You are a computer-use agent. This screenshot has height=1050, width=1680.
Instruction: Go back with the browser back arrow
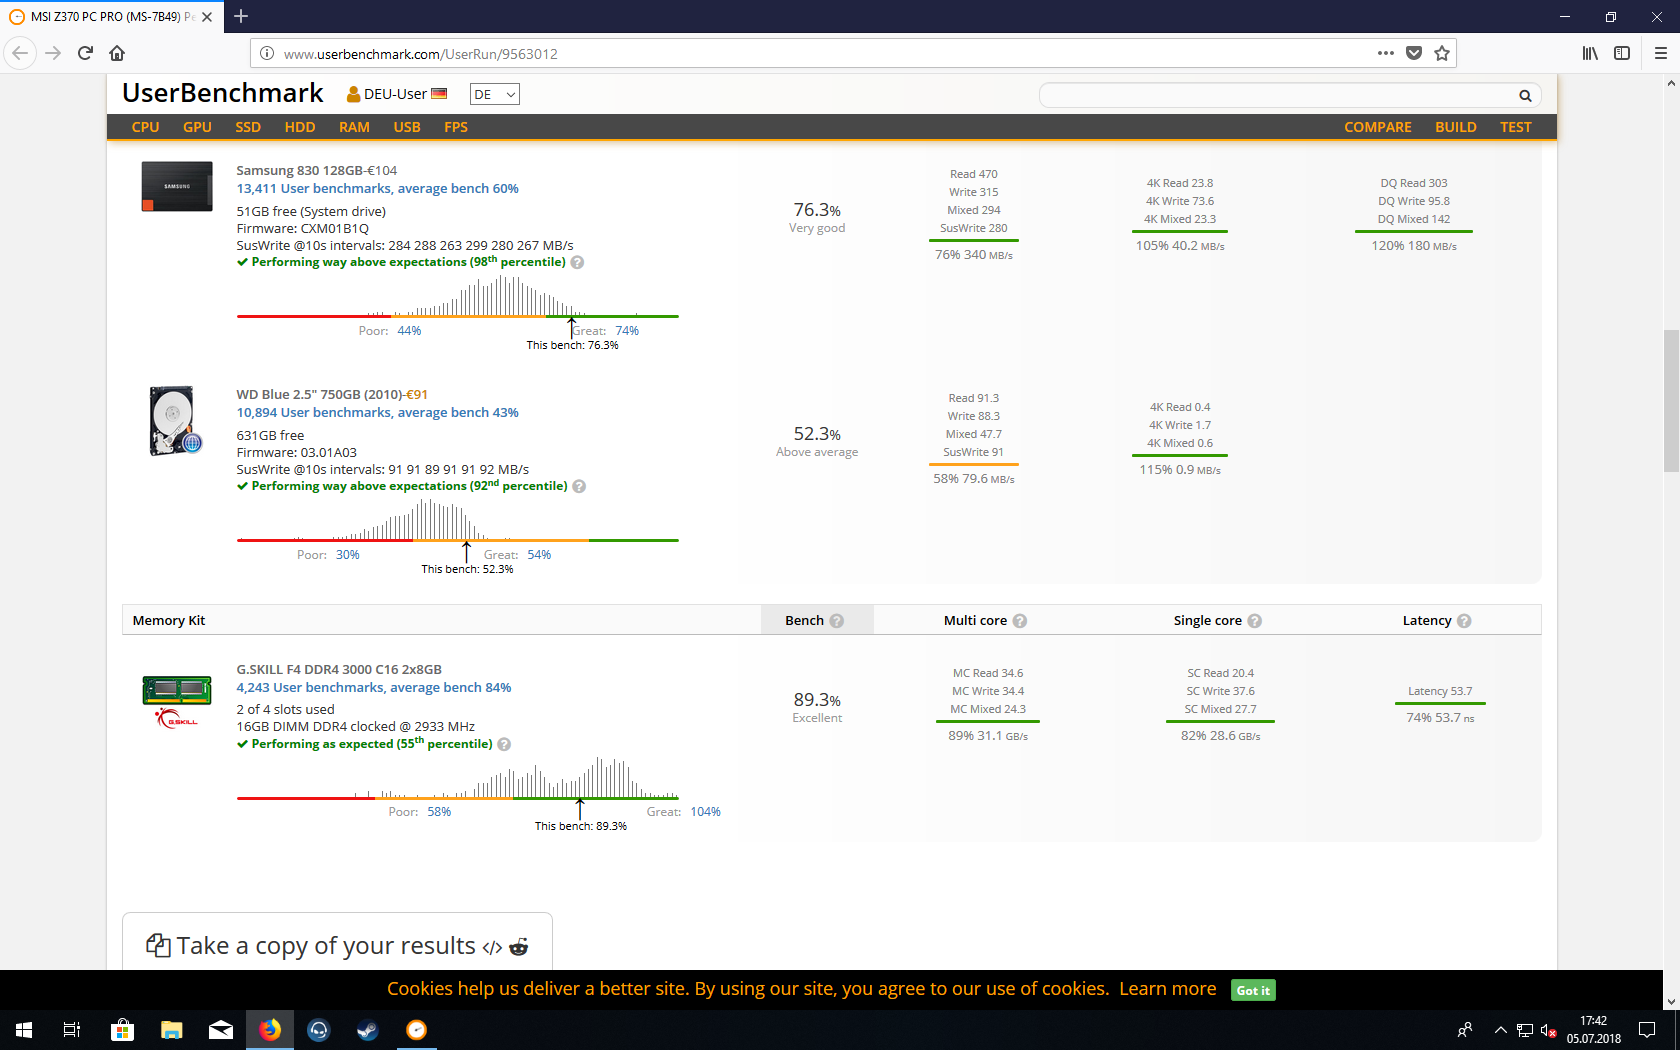(20, 53)
